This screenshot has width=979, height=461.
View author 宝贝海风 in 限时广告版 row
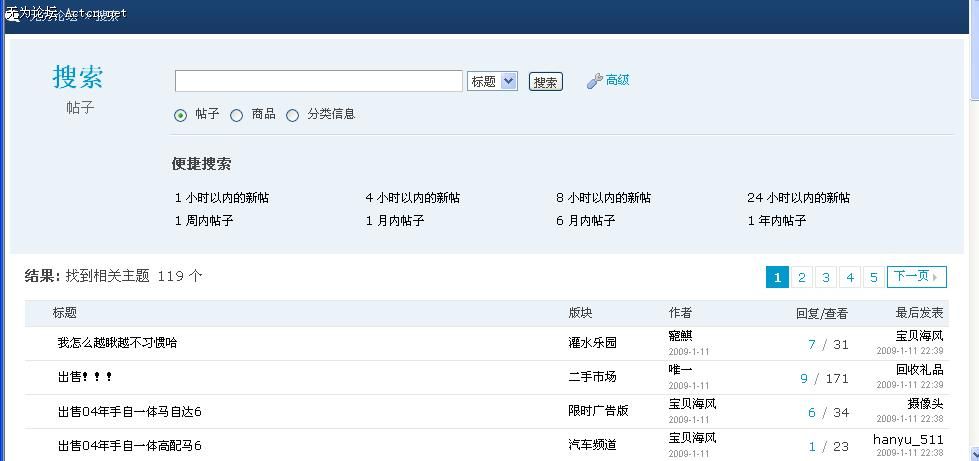[x=692, y=404]
